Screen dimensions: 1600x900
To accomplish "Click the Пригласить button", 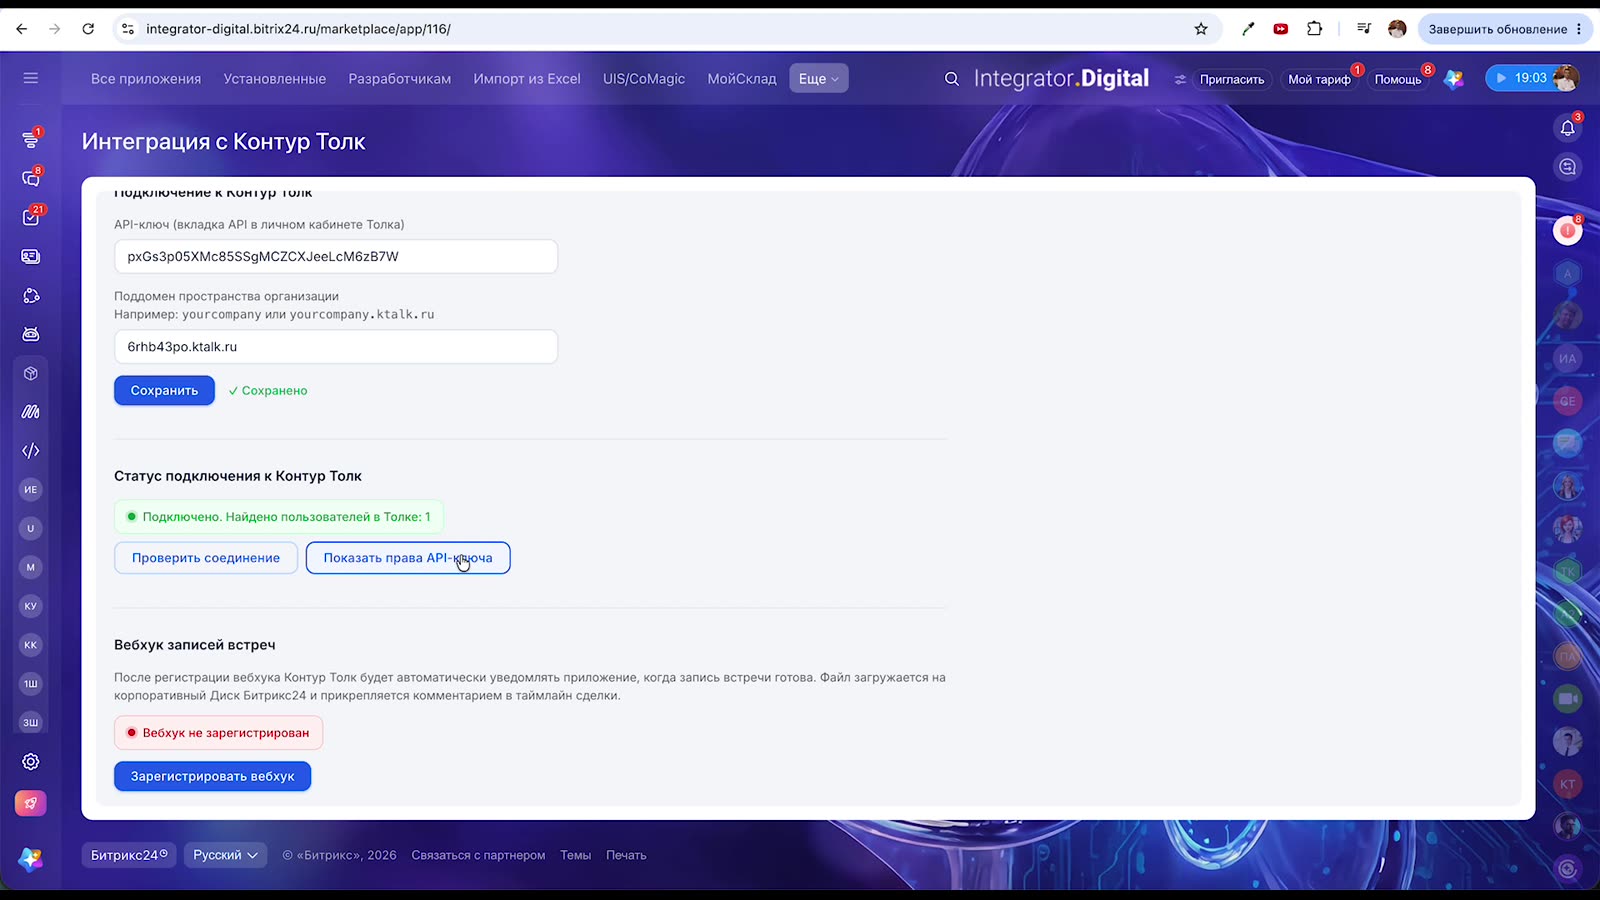I will [1232, 79].
